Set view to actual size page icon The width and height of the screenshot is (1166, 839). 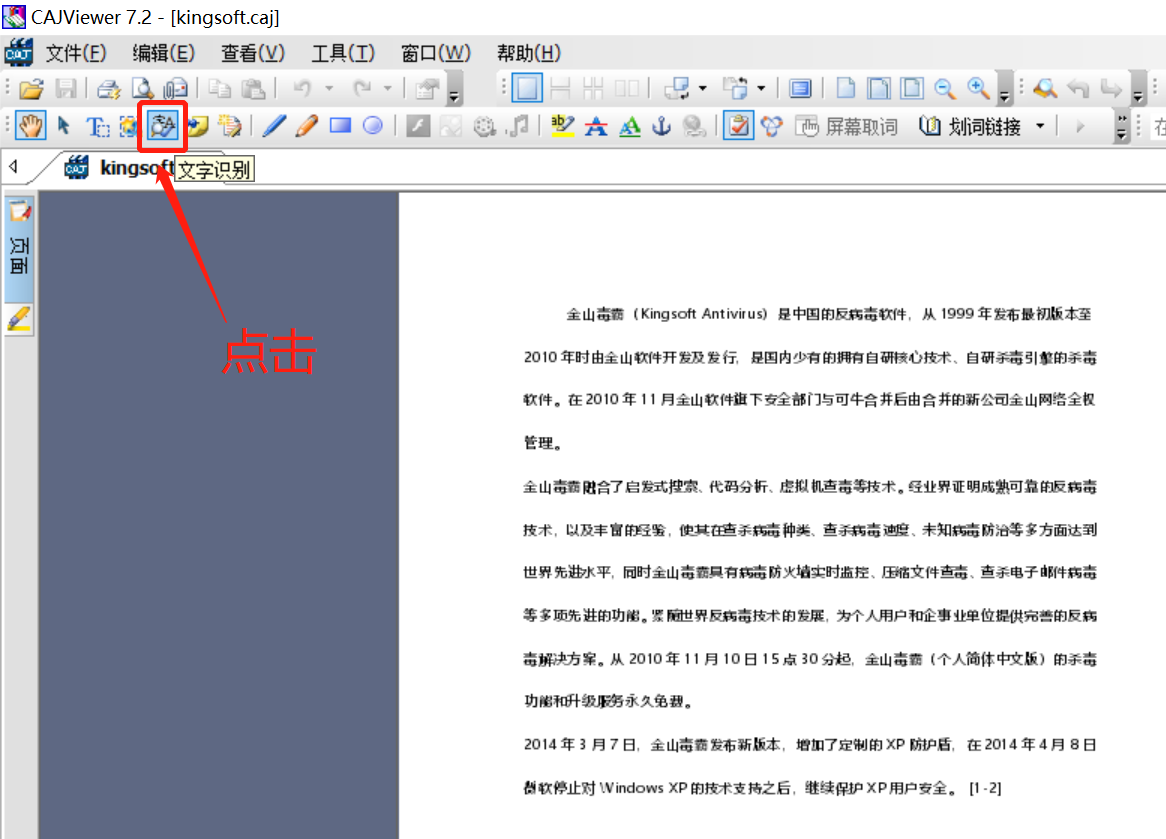(x=845, y=89)
